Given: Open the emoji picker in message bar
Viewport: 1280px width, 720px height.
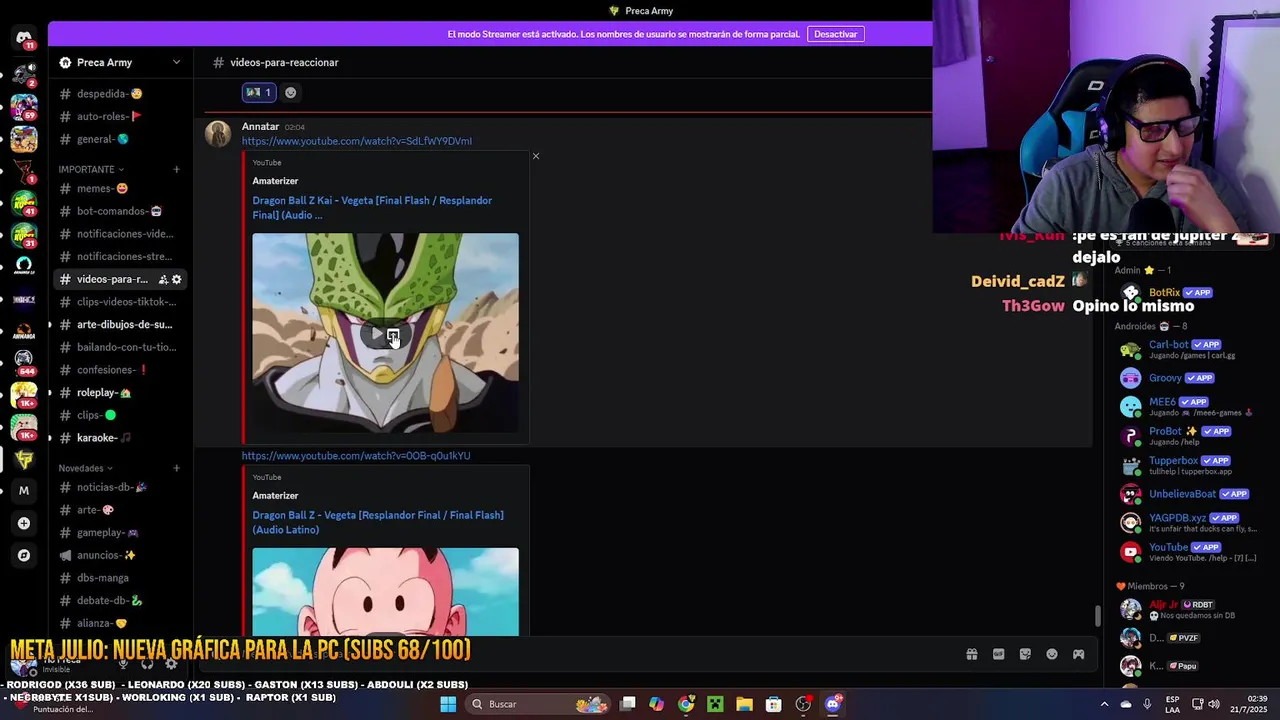Looking at the screenshot, I should click(1052, 654).
